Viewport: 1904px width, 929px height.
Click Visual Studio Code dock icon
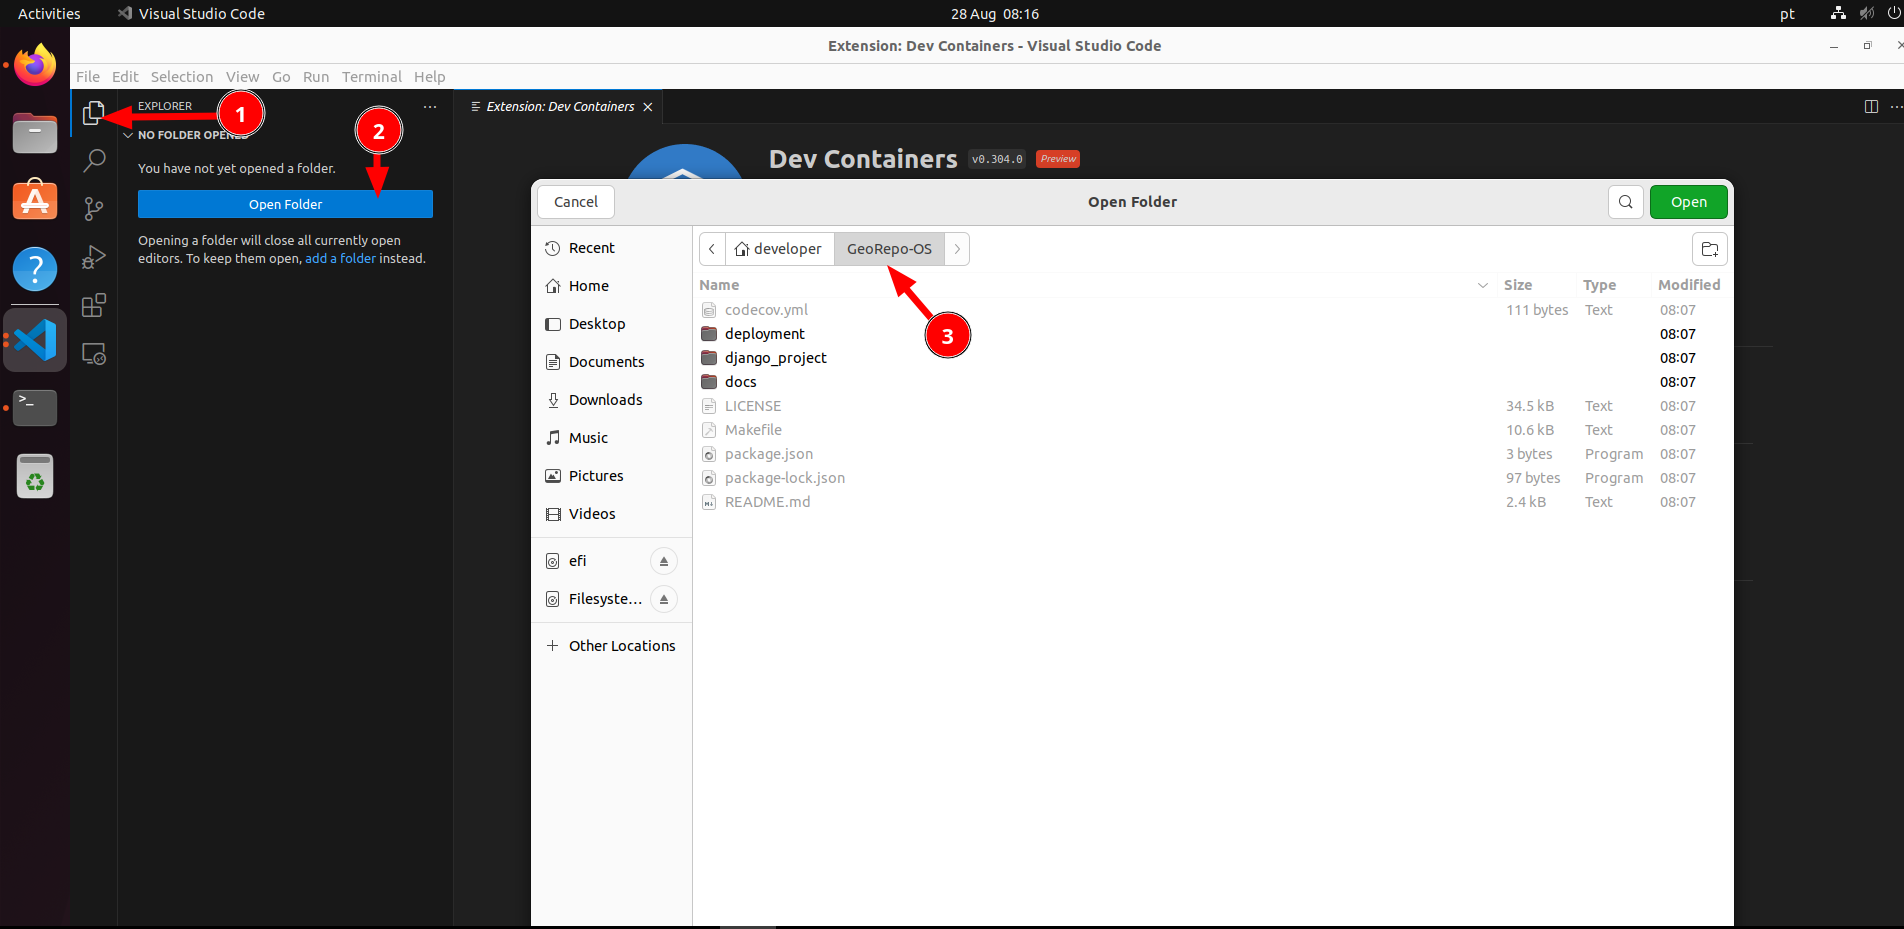point(35,340)
